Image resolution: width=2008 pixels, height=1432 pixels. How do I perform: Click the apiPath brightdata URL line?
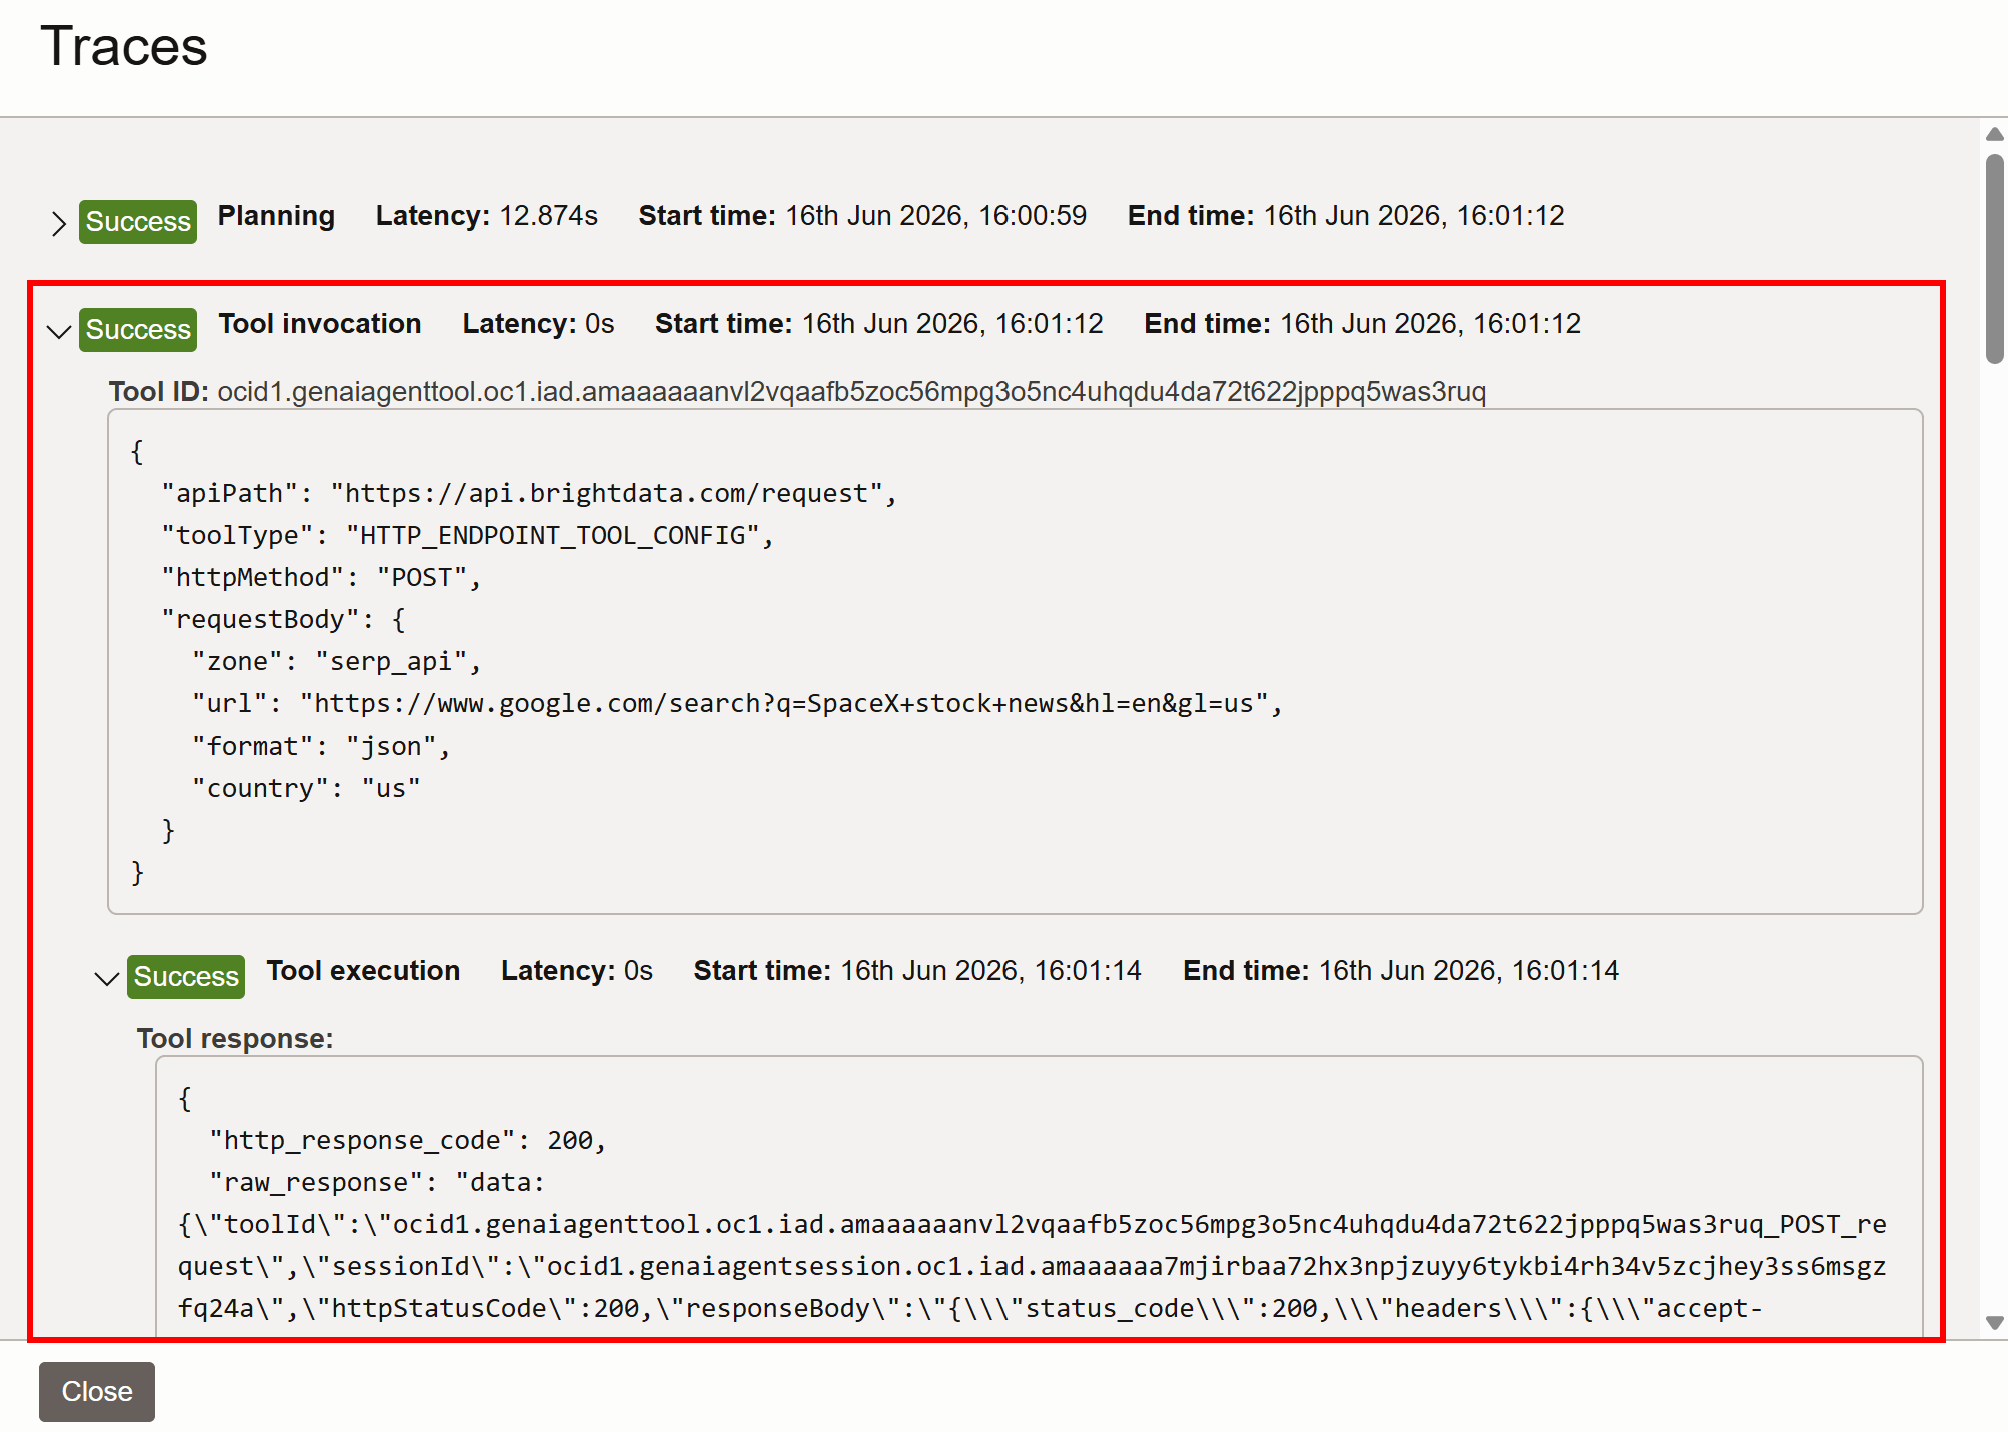530,493
